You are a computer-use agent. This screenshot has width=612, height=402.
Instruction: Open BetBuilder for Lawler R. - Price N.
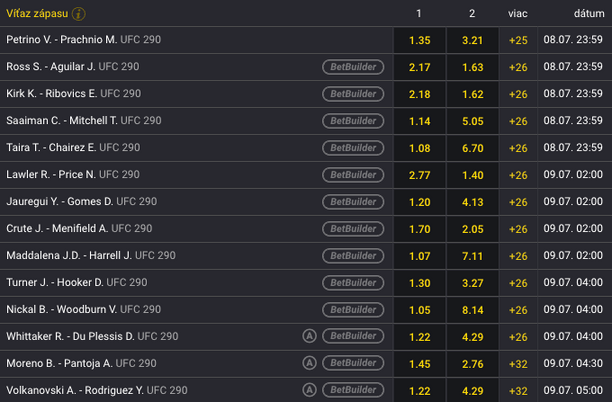point(353,174)
